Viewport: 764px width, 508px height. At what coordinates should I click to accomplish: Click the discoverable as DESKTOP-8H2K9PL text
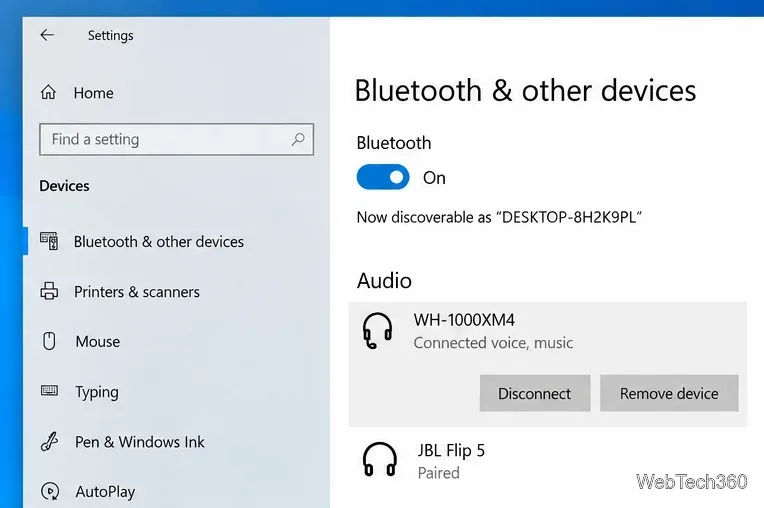pos(499,217)
